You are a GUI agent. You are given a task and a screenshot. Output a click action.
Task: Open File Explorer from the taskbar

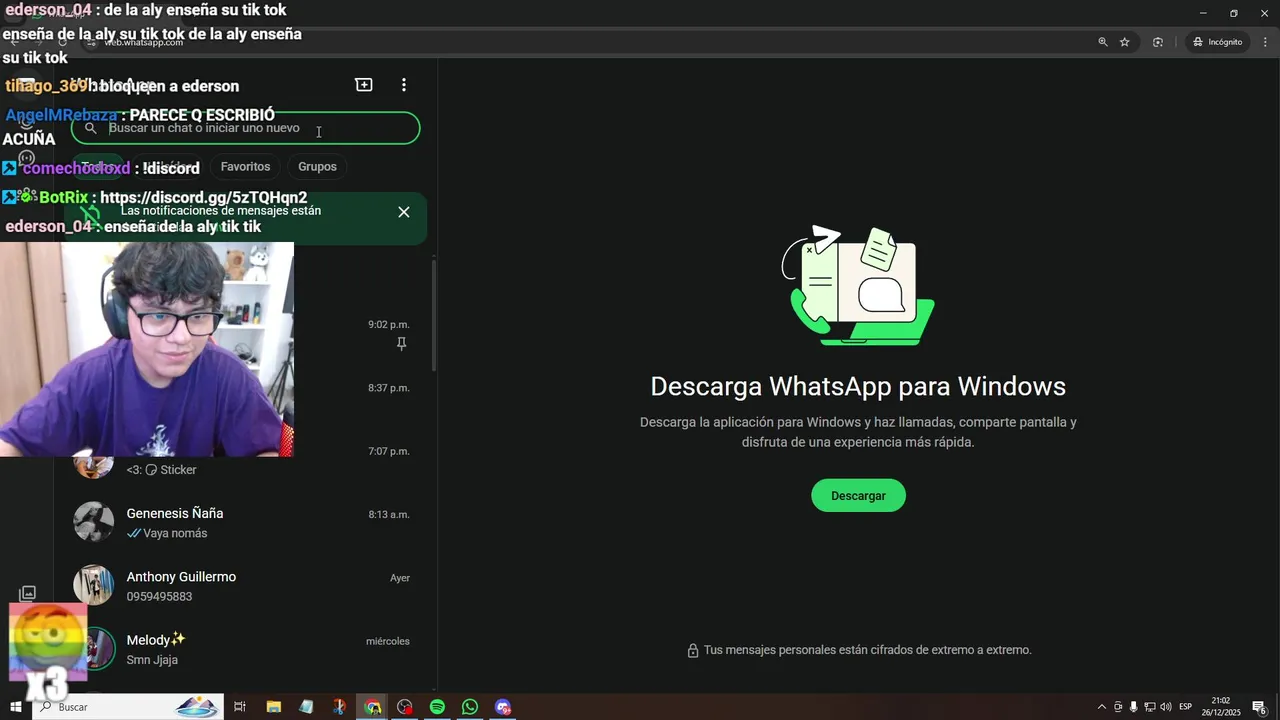(x=273, y=707)
